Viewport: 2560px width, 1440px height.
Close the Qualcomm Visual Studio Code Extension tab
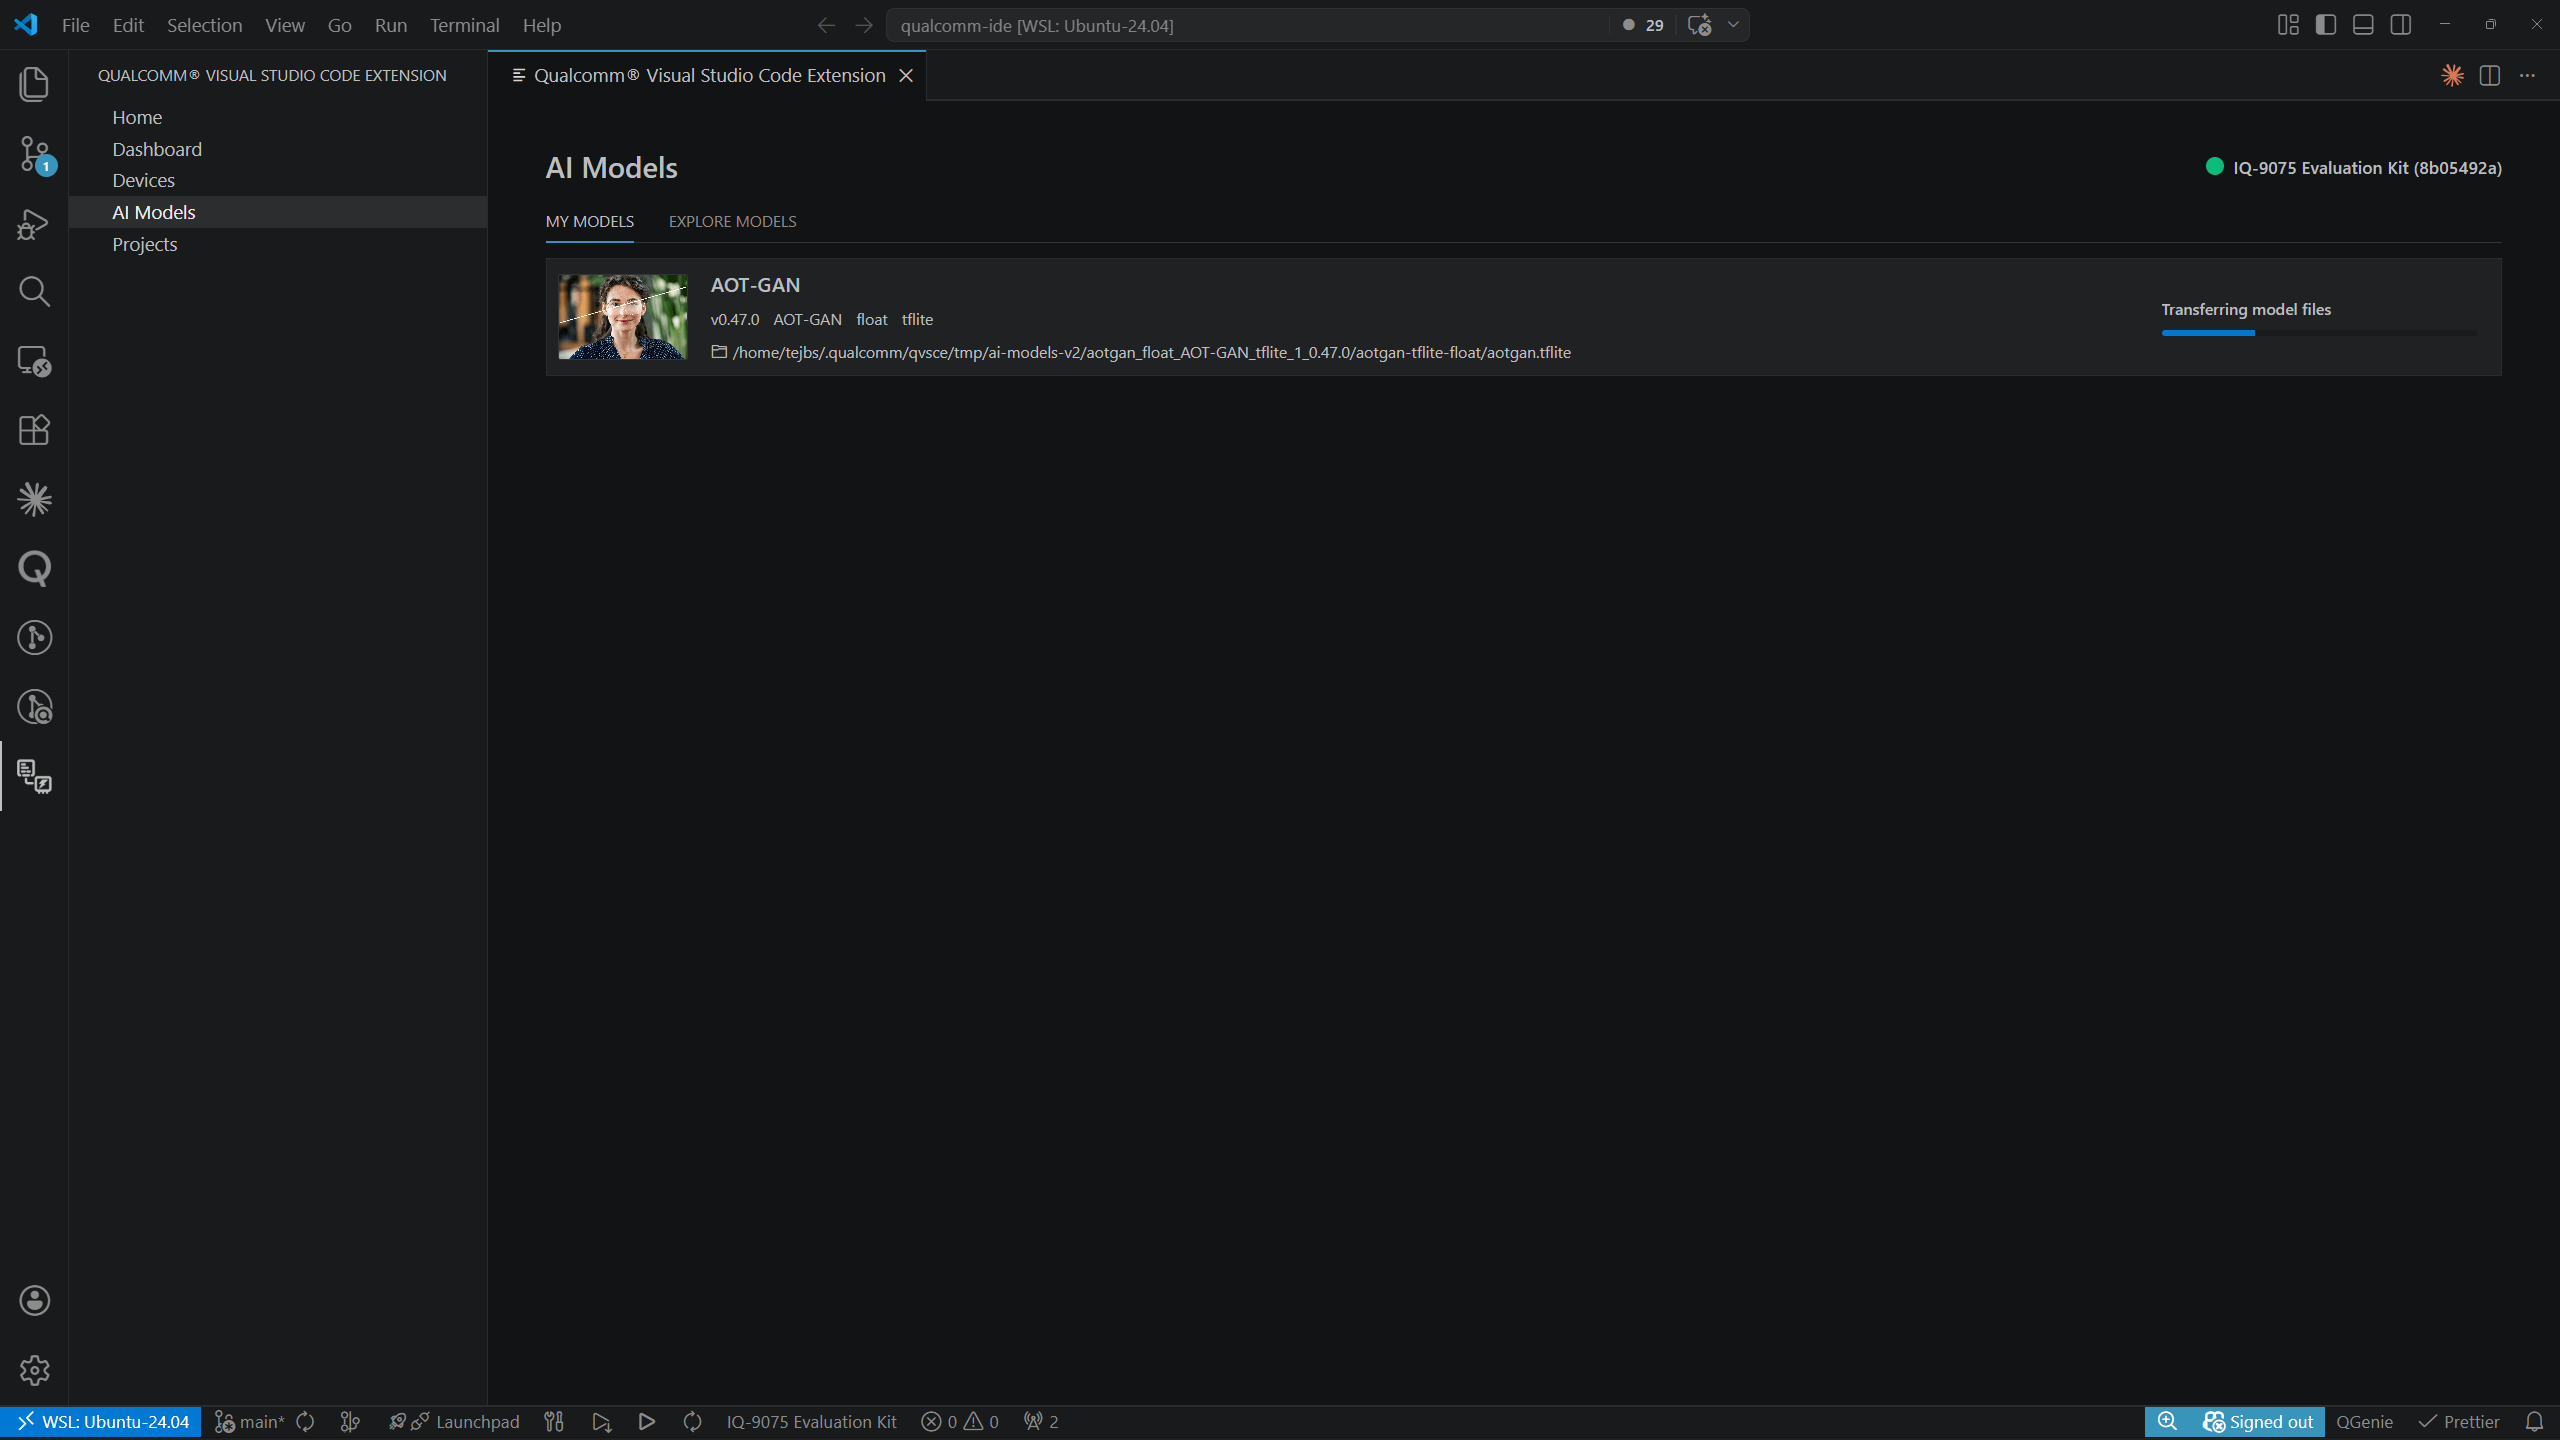(x=906, y=75)
